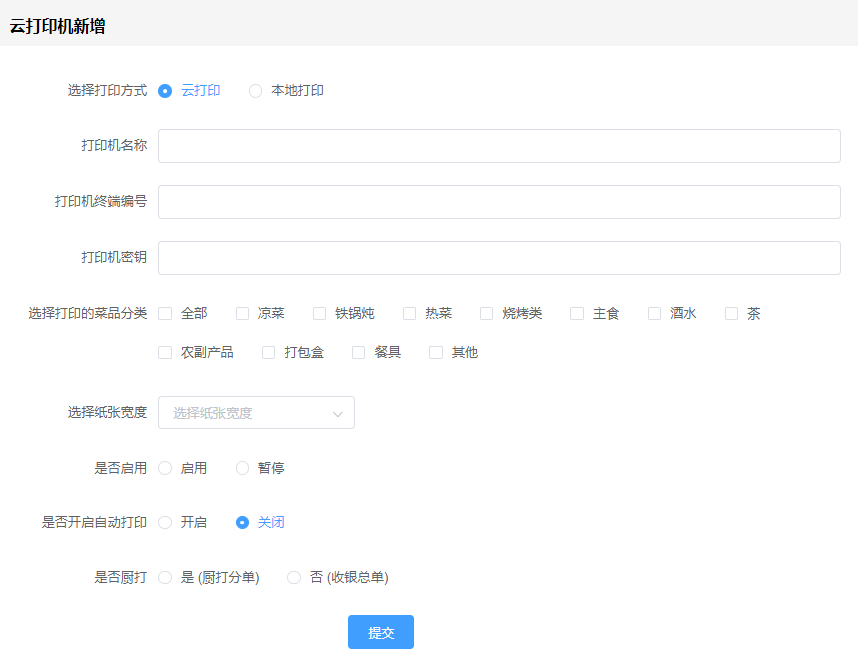The height and width of the screenshot is (661, 858).
Task: Enable the 铁锅炖 category checkbox
Action: pos(320,314)
